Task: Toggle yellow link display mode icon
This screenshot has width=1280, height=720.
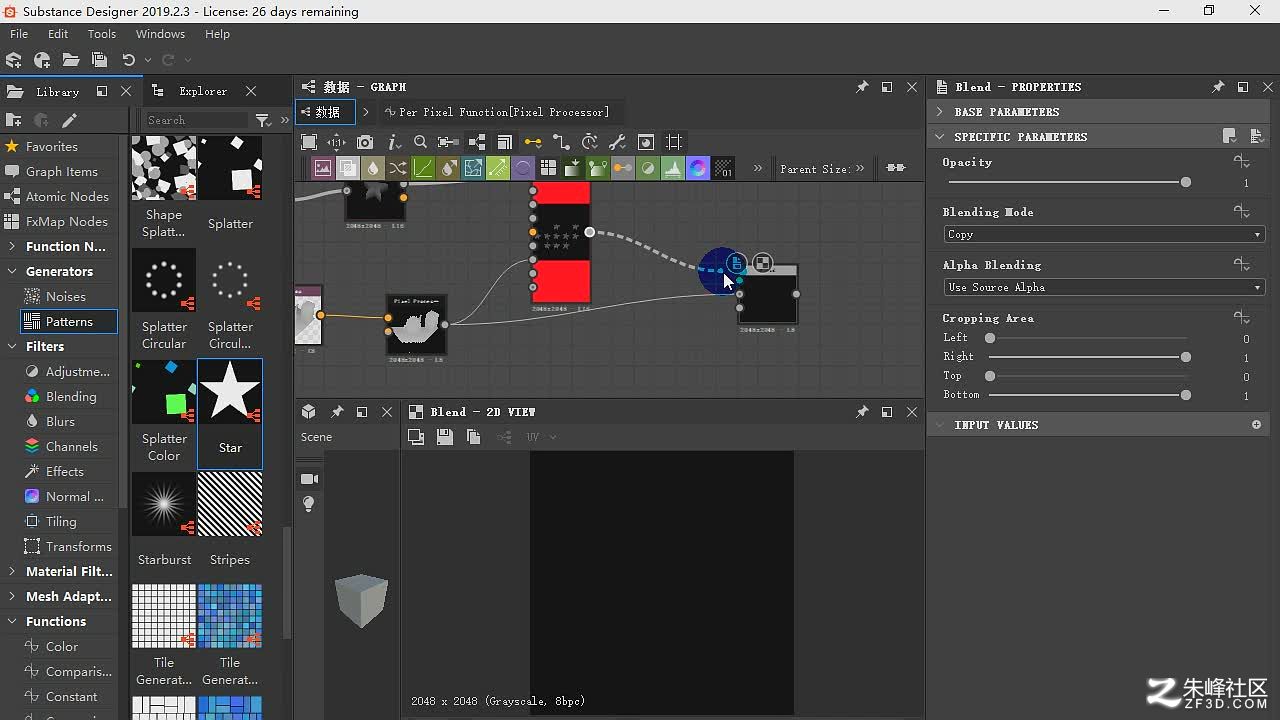Action: pyautogui.click(x=533, y=142)
